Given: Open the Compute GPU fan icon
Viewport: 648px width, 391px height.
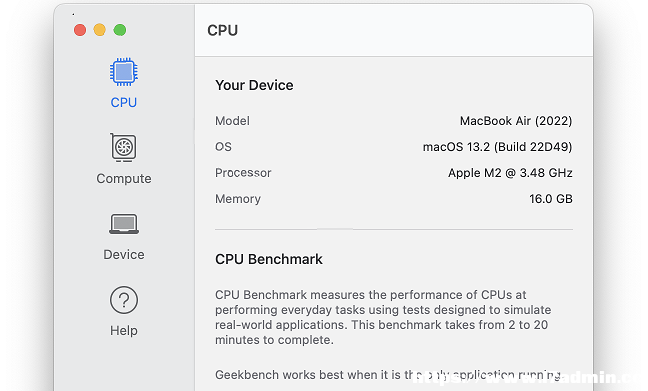Looking at the screenshot, I should pyautogui.click(x=123, y=147).
